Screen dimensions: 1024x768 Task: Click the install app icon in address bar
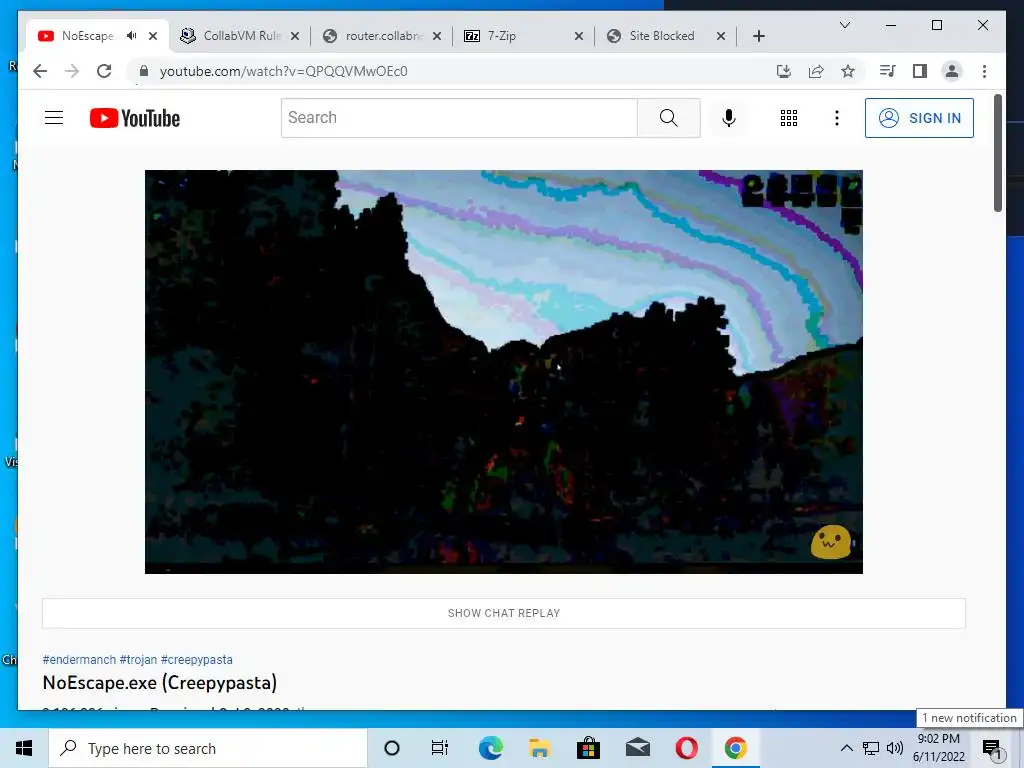click(784, 71)
